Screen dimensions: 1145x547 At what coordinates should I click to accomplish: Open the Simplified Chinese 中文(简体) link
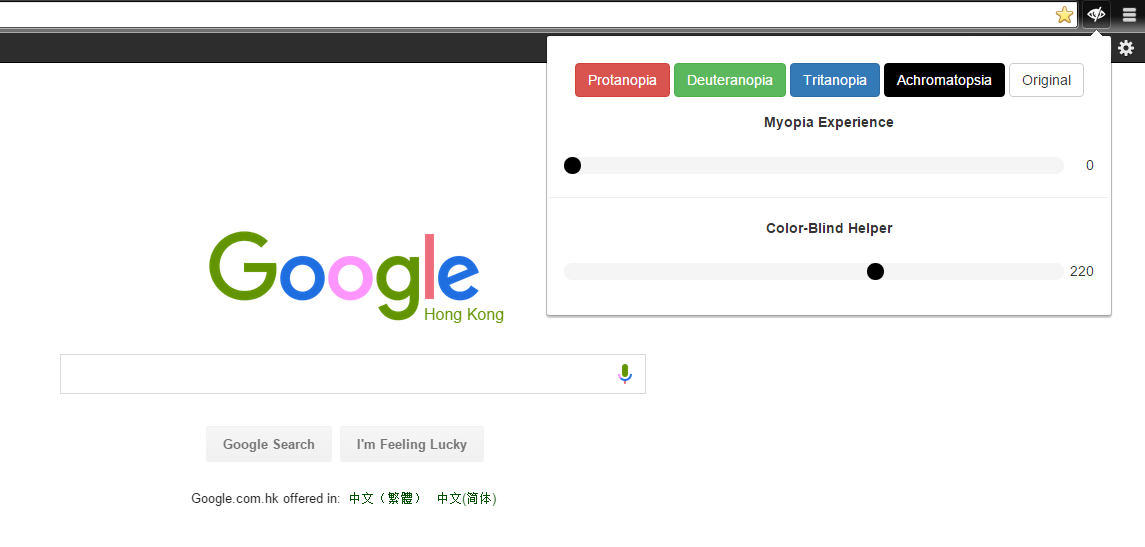click(x=467, y=499)
